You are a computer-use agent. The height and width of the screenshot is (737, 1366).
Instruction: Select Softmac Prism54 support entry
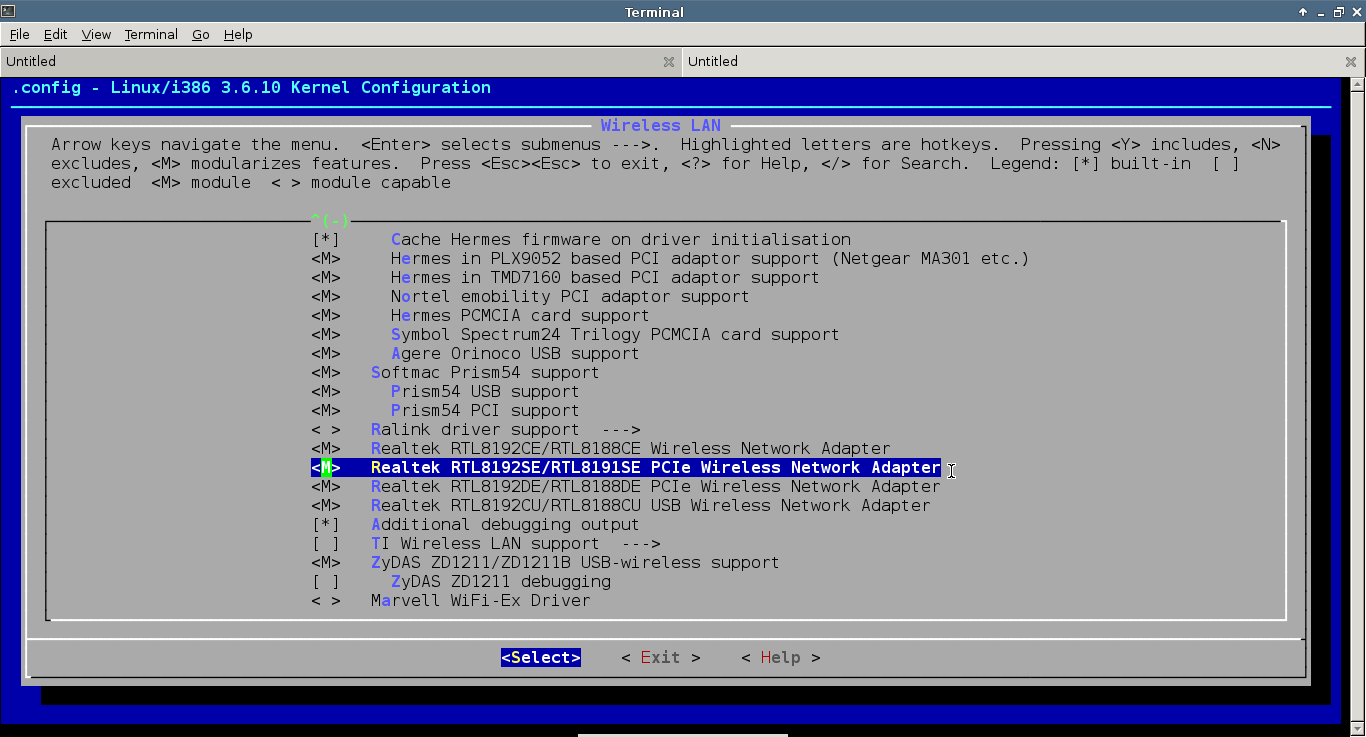pyautogui.click(x=485, y=372)
